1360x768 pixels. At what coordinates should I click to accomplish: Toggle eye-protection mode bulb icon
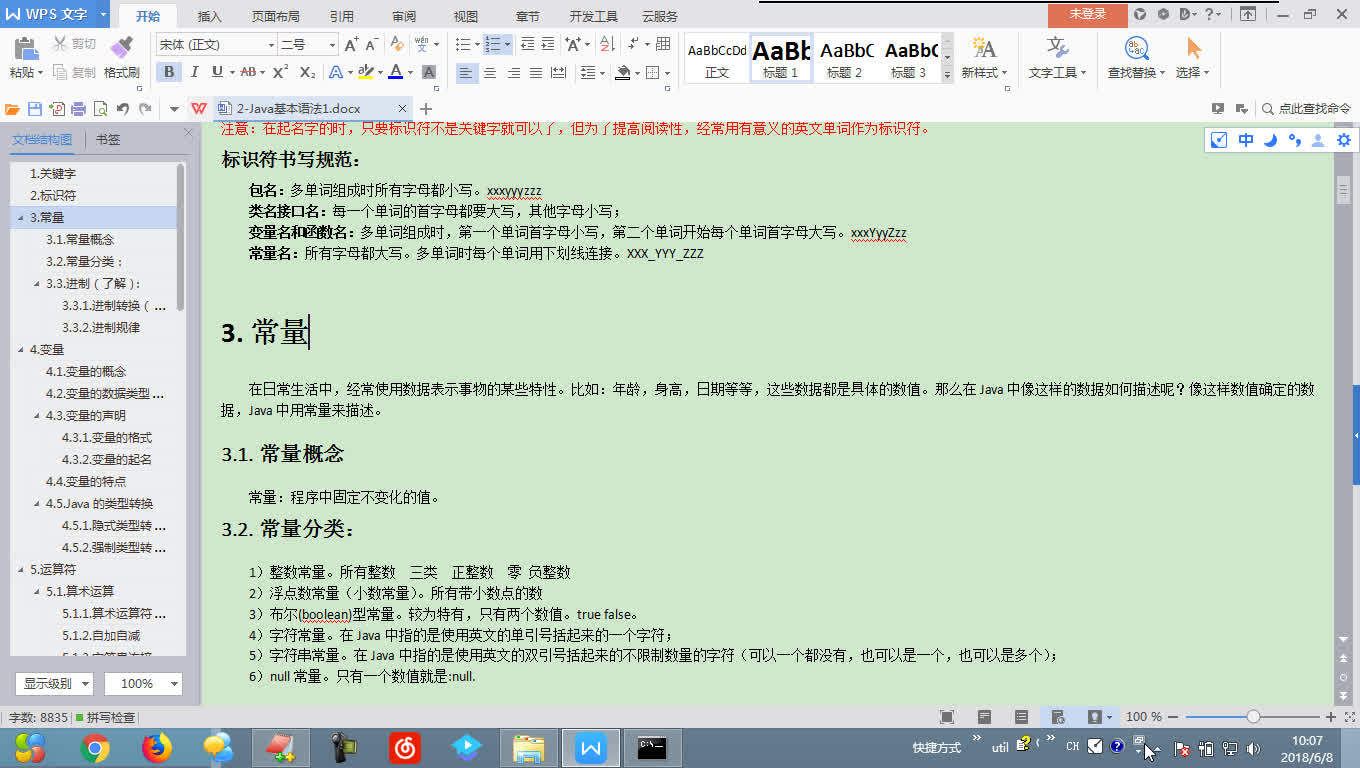1095,717
